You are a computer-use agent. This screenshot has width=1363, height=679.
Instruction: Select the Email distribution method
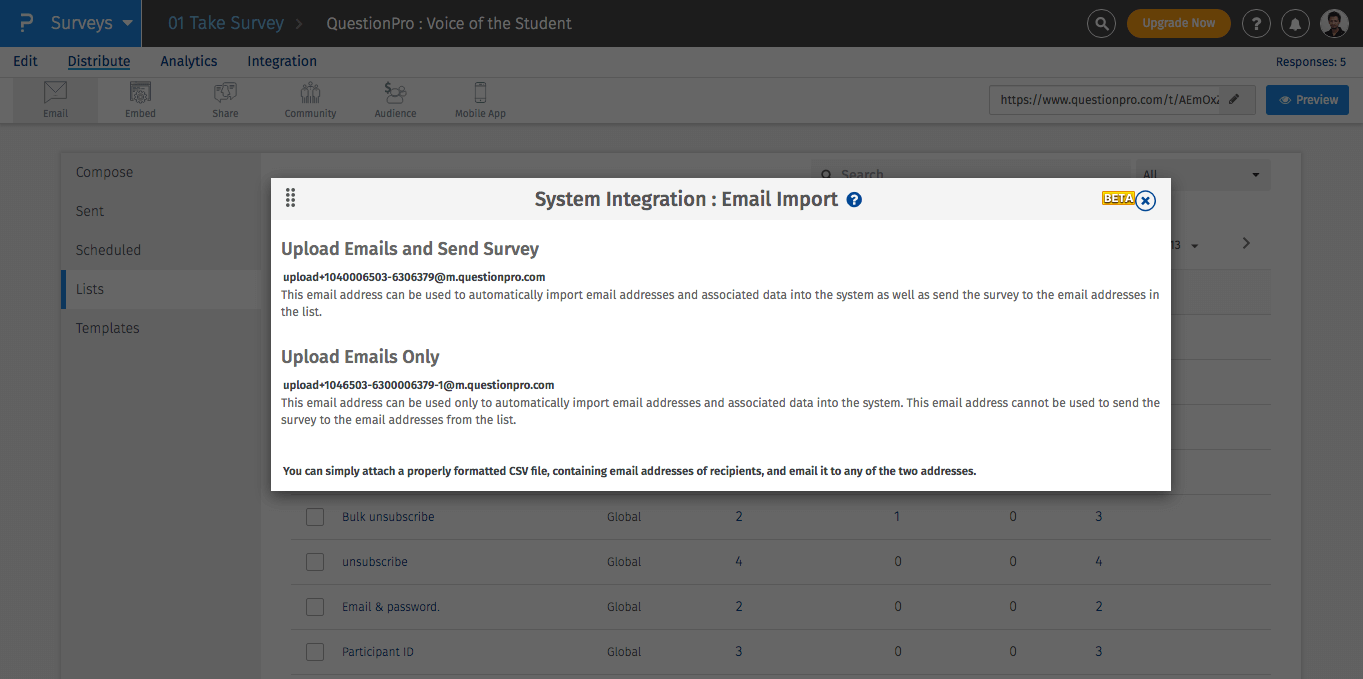(x=55, y=99)
